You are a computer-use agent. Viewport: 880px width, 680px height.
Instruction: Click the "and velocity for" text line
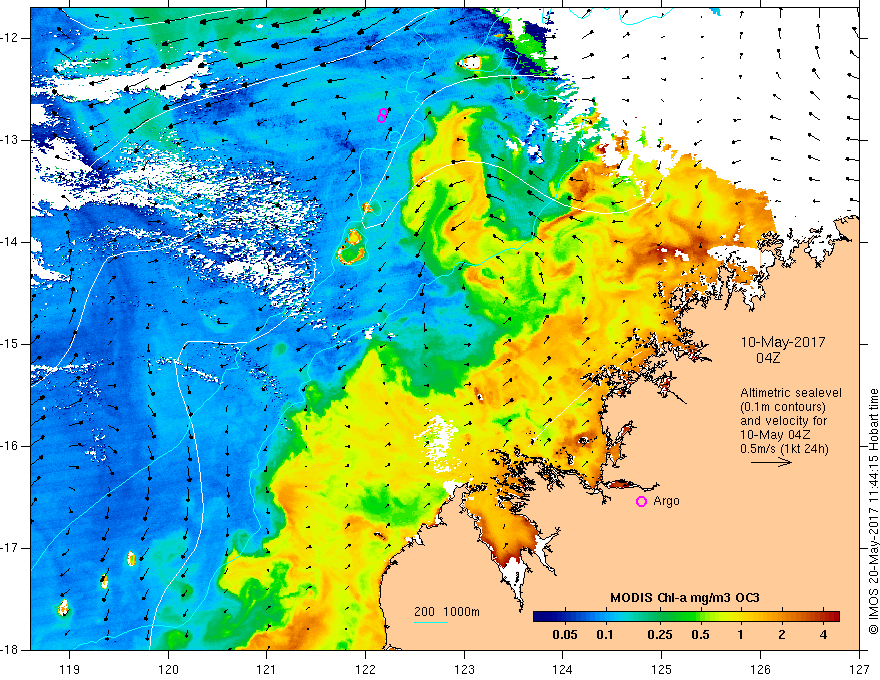click(783, 421)
